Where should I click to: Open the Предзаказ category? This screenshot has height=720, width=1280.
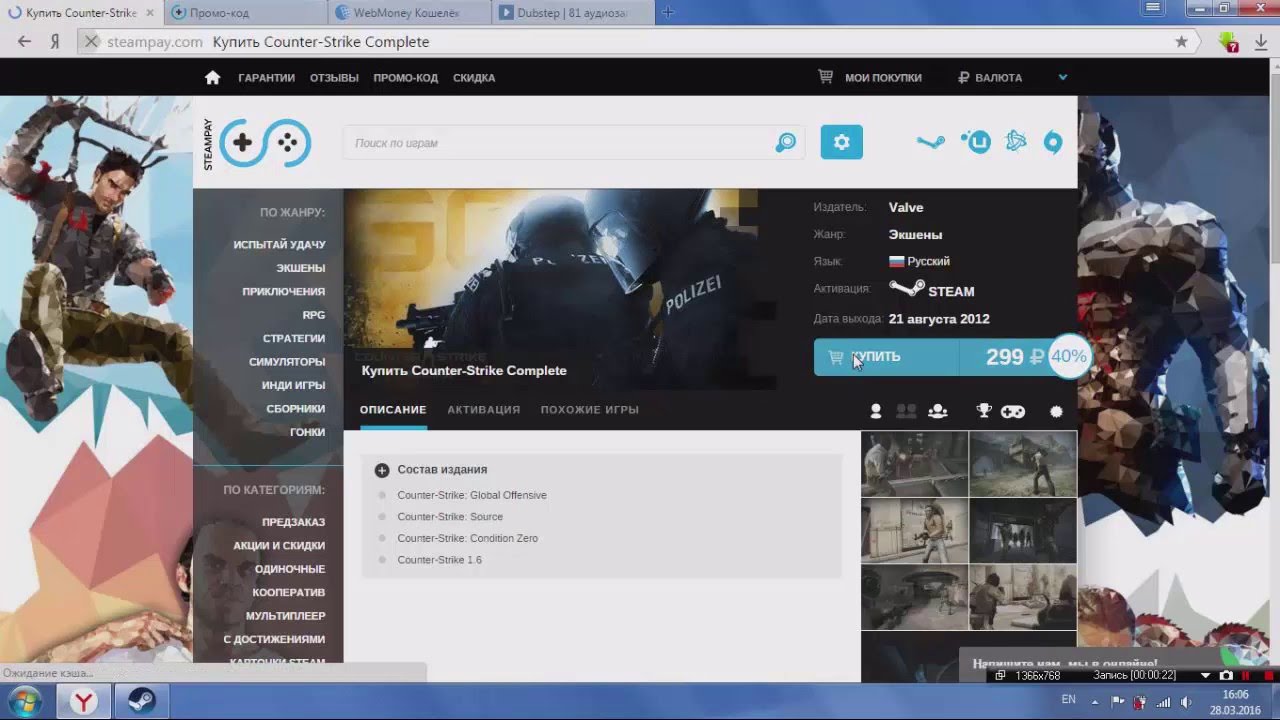coord(294,522)
